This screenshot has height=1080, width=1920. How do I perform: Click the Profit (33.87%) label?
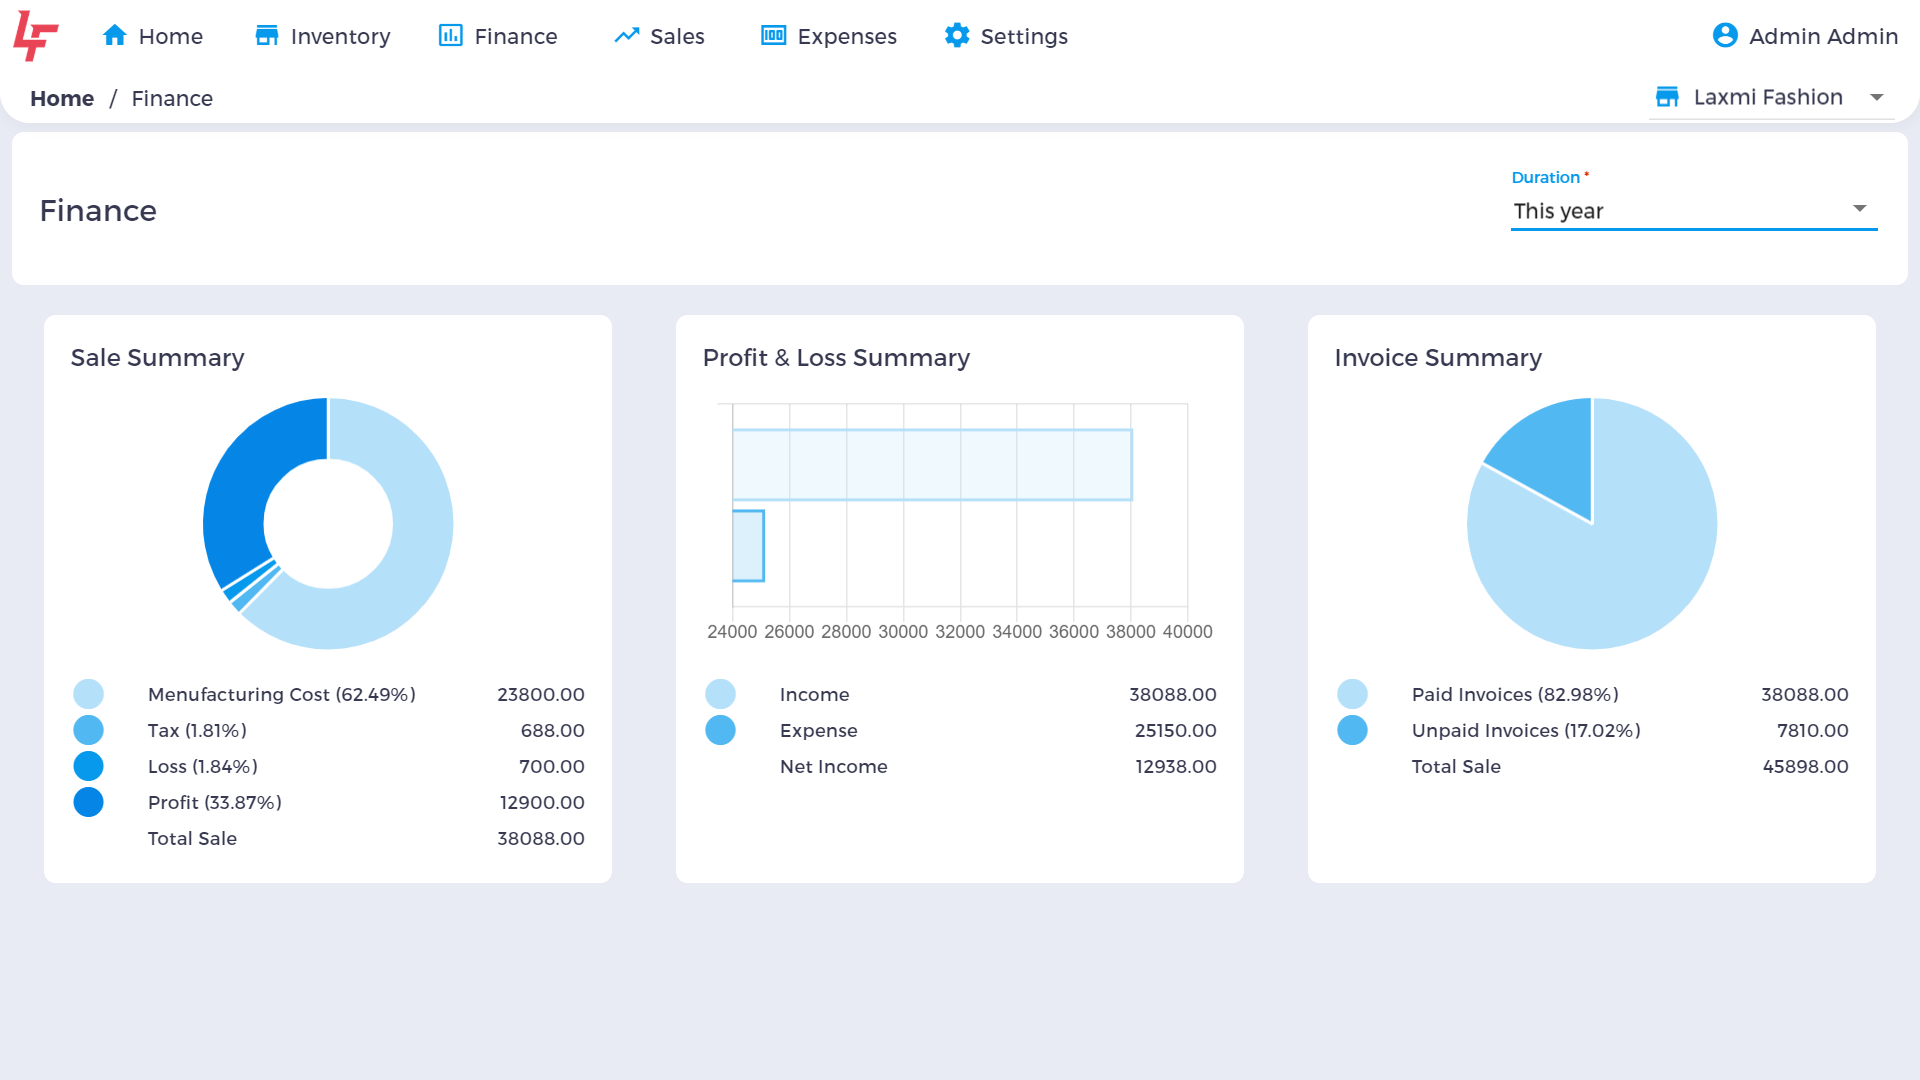tap(215, 803)
